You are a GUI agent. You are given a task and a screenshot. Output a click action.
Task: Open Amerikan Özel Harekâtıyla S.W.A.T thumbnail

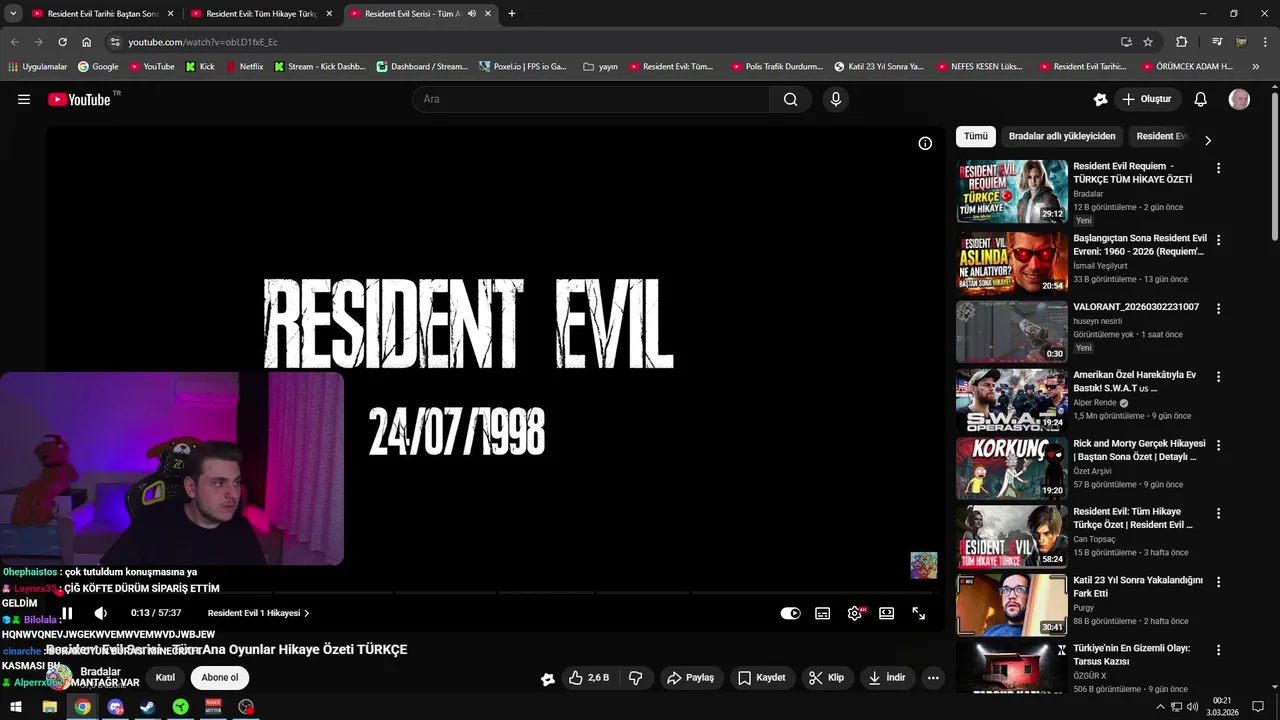coord(1011,400)
